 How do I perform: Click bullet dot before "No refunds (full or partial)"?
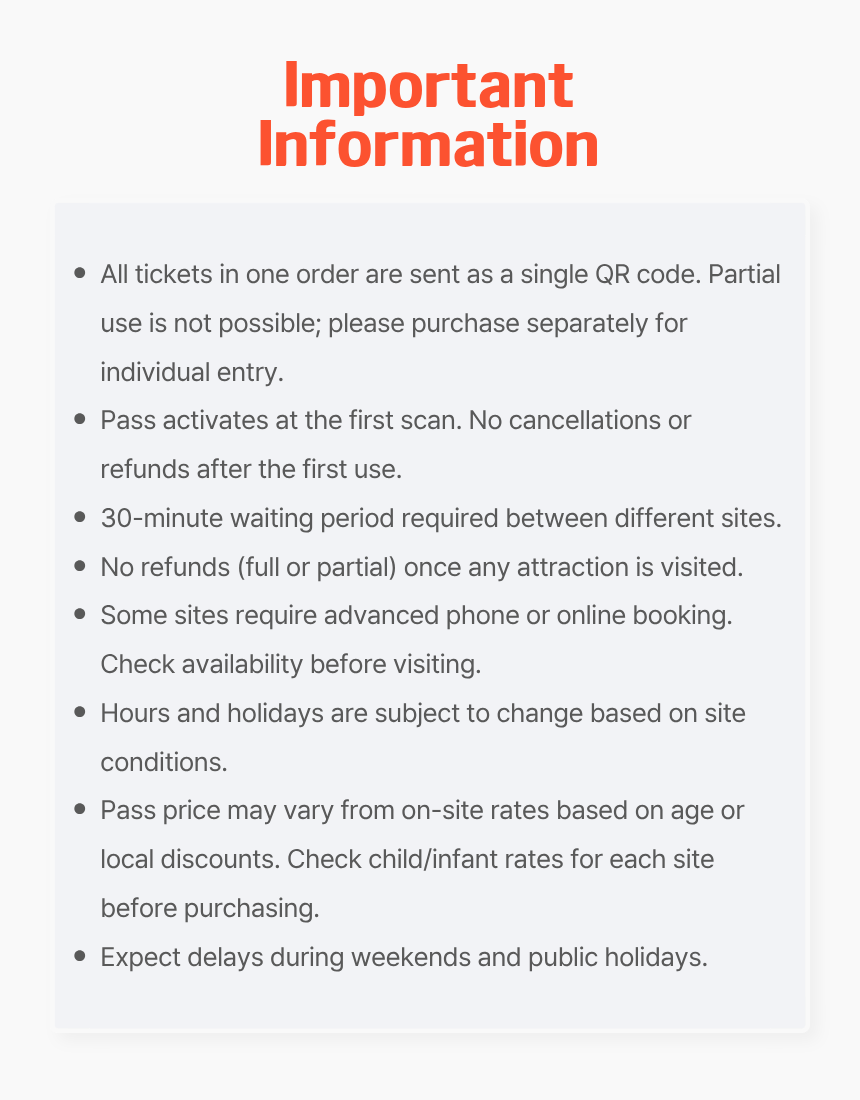[80, 566]
